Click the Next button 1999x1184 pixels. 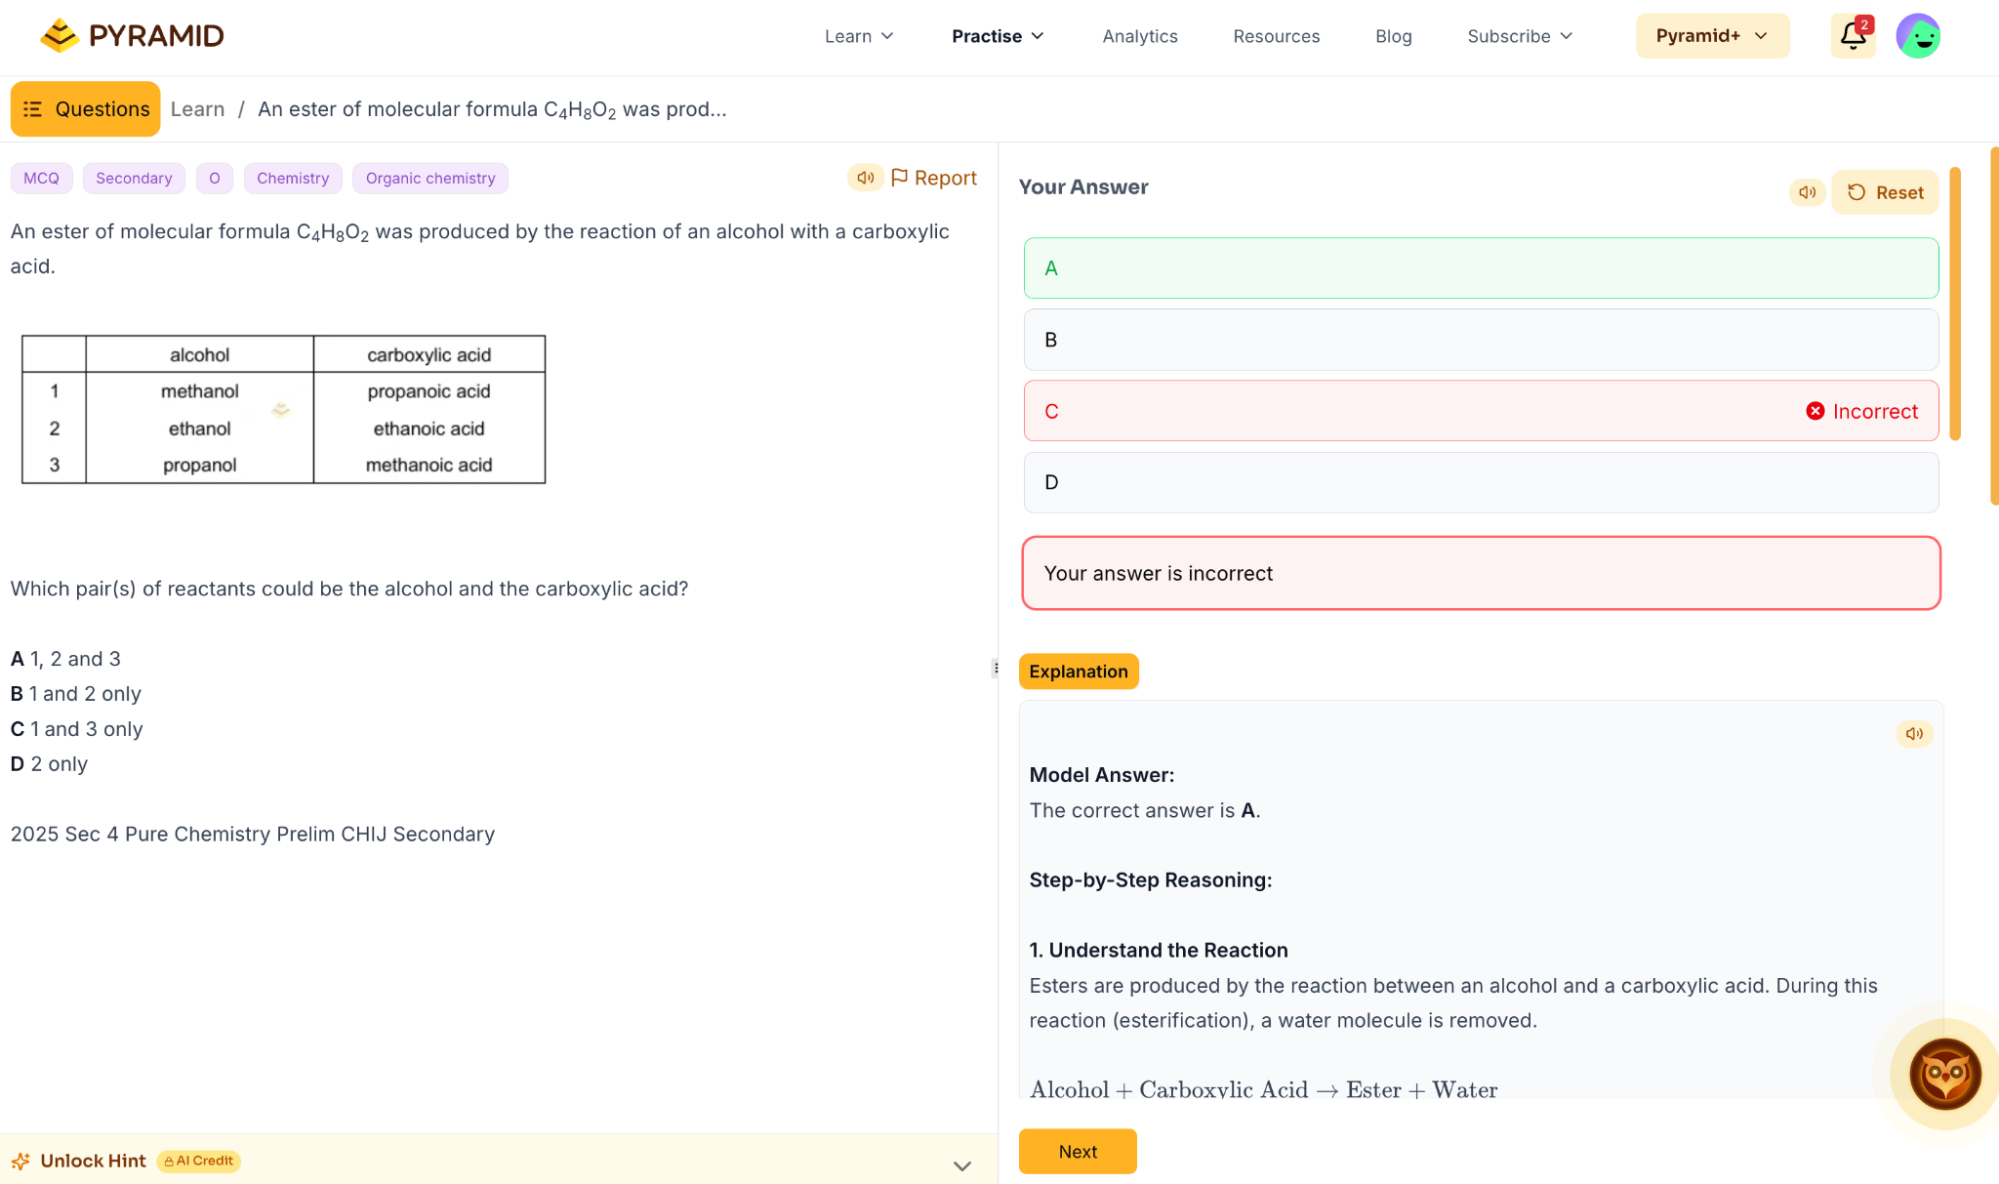tap(1077, 1151)
